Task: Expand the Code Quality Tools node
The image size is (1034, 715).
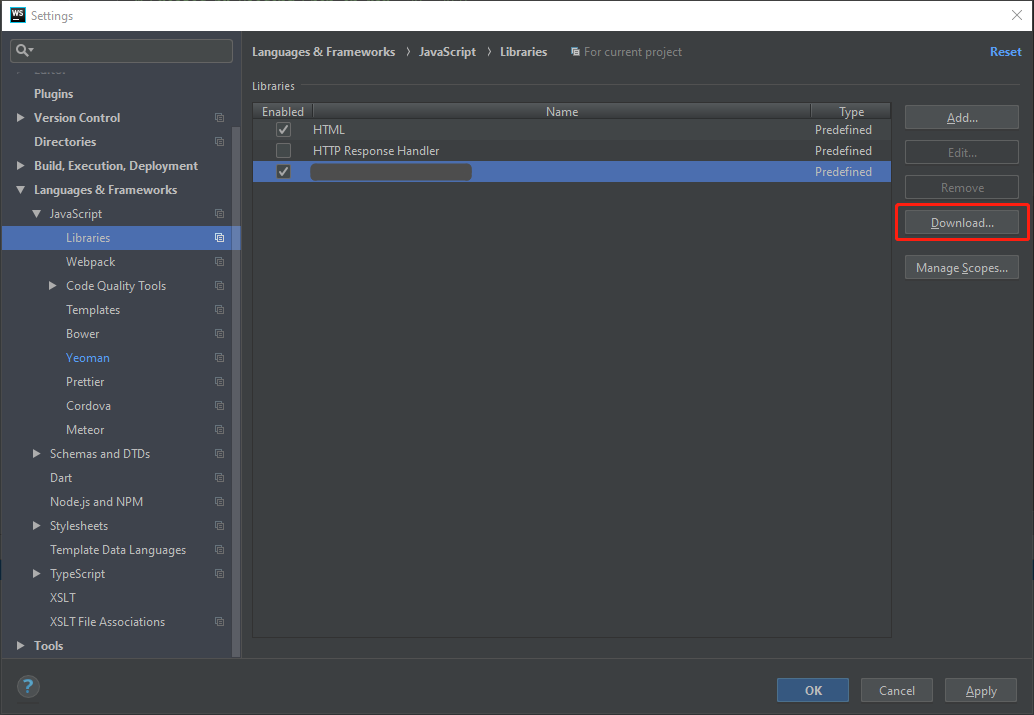Action: [53, 286]
